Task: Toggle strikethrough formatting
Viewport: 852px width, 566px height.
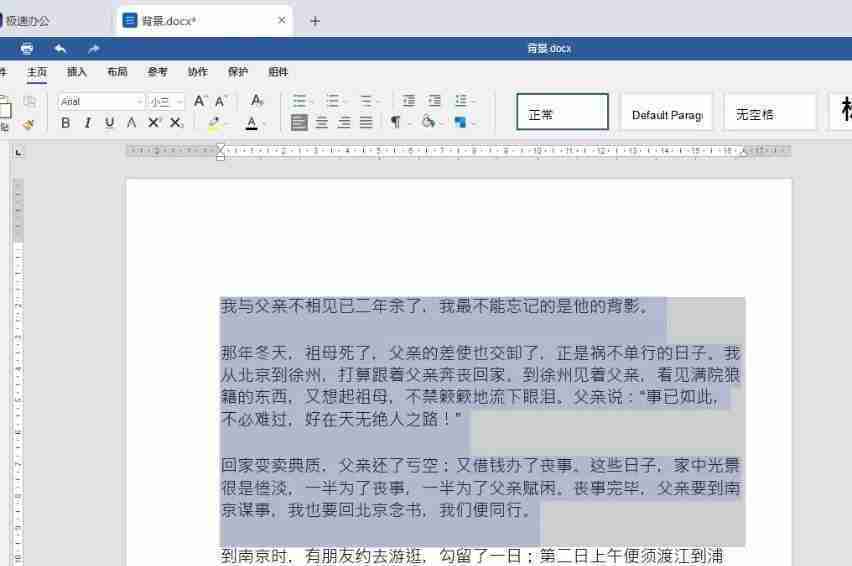Action: [131, 123]
